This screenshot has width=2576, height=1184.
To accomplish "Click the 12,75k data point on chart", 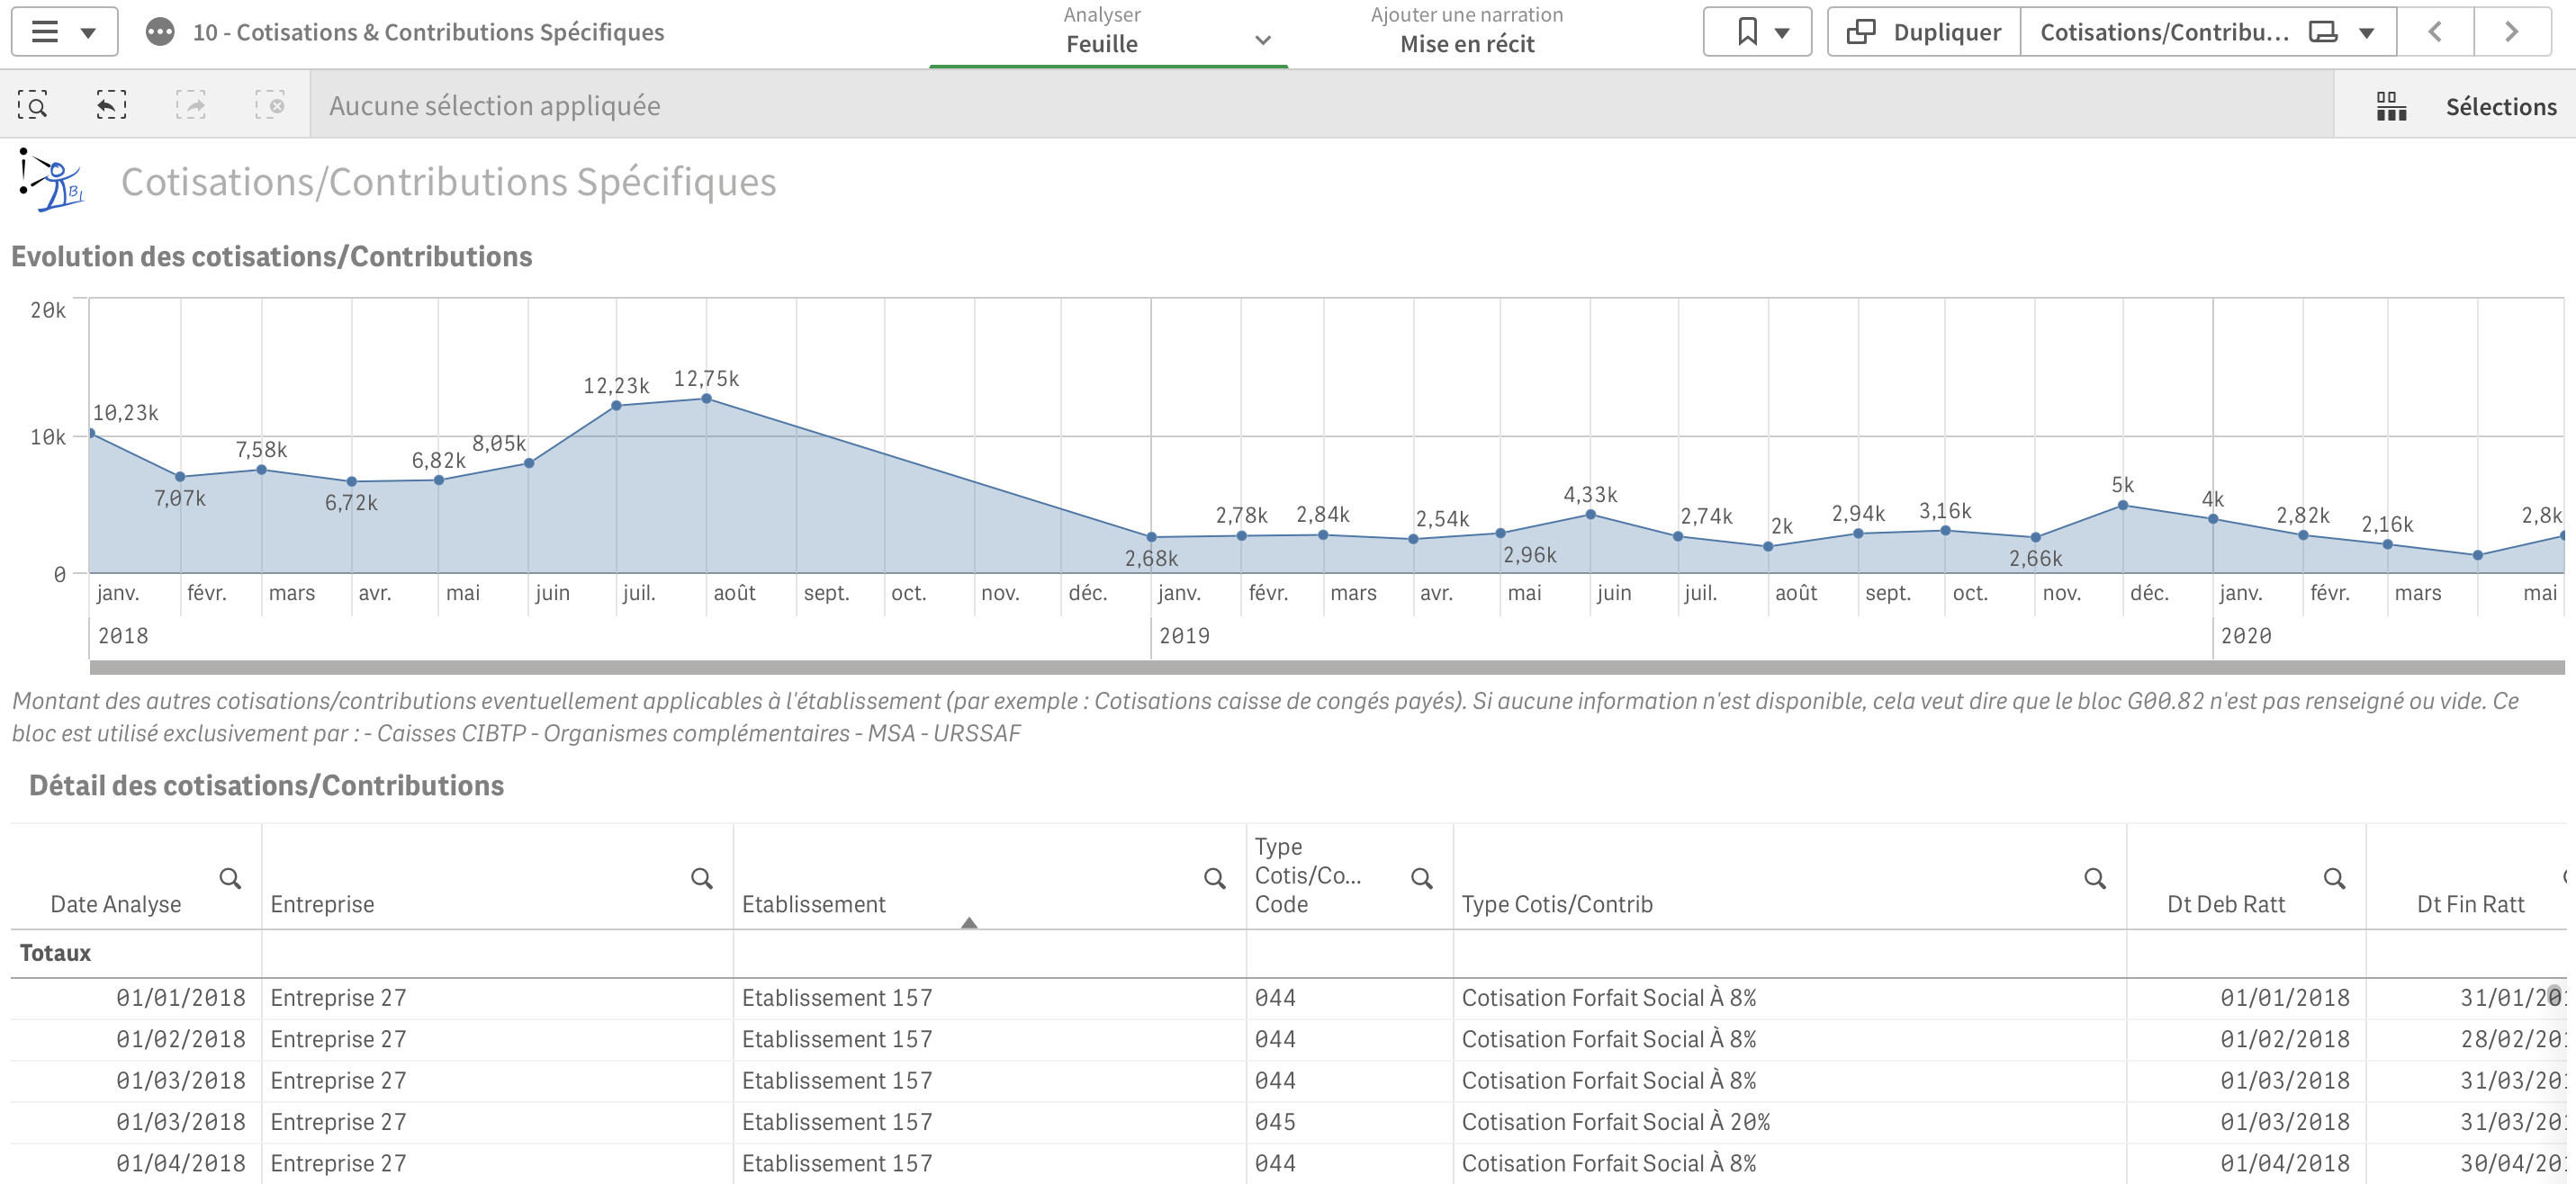I will click(x=706, y=399).
